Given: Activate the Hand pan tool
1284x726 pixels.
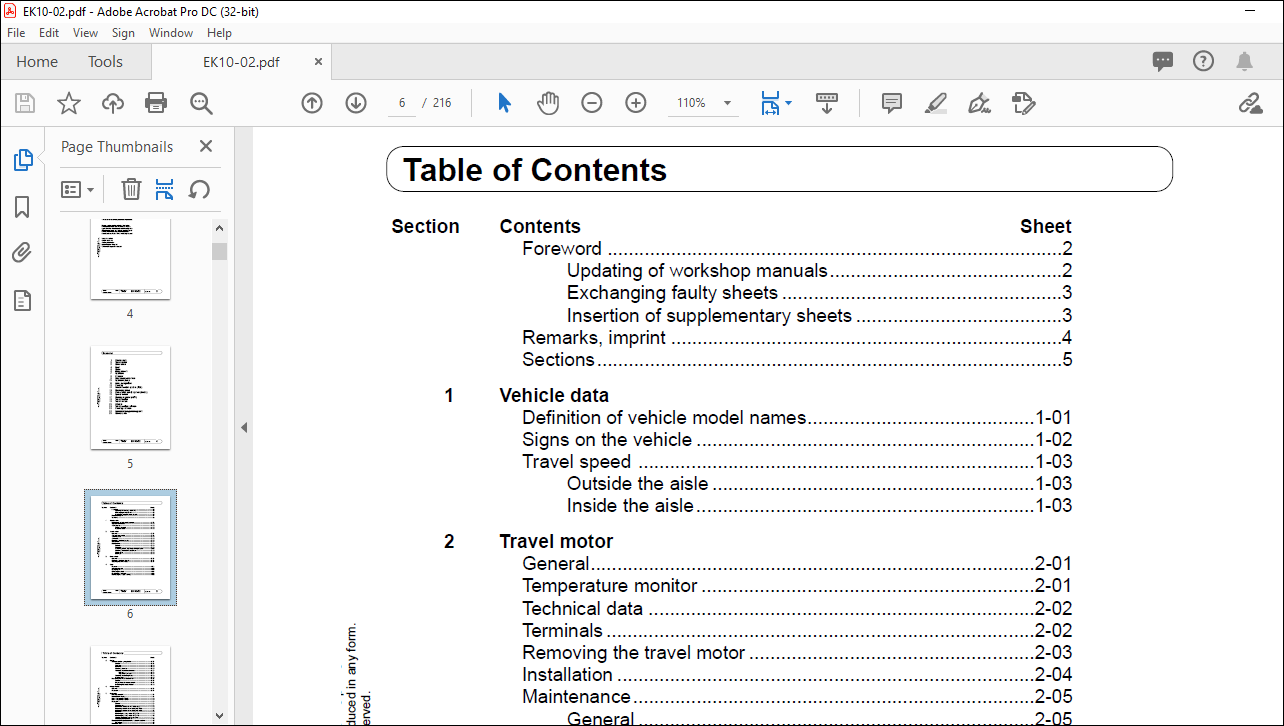Looking at the screenshot, I should click(548, 103).
